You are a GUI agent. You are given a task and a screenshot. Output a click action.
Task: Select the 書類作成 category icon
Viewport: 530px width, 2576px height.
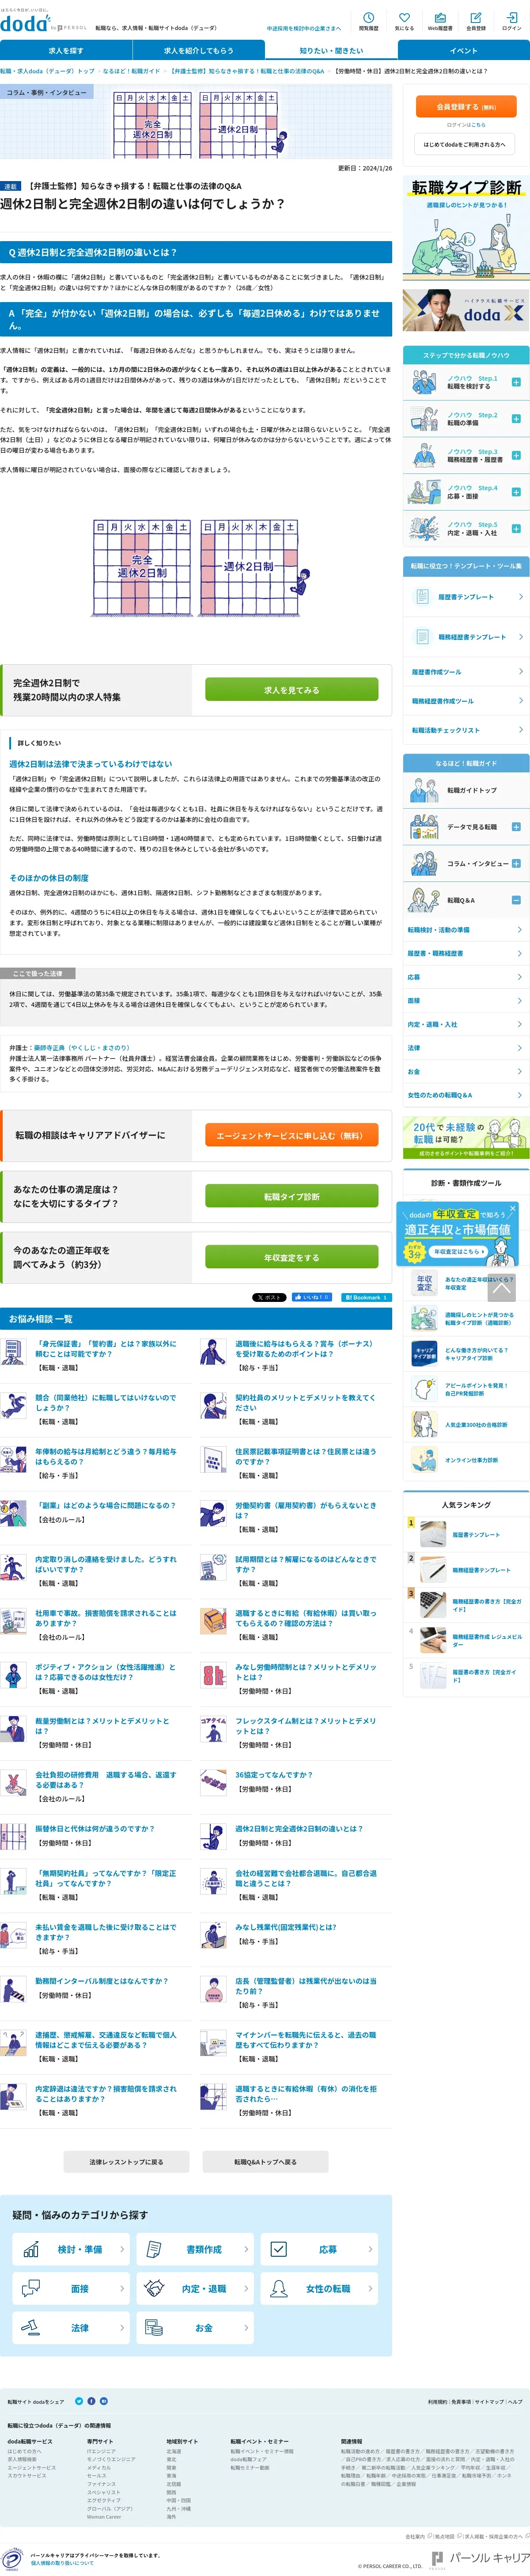[155, 2249]
